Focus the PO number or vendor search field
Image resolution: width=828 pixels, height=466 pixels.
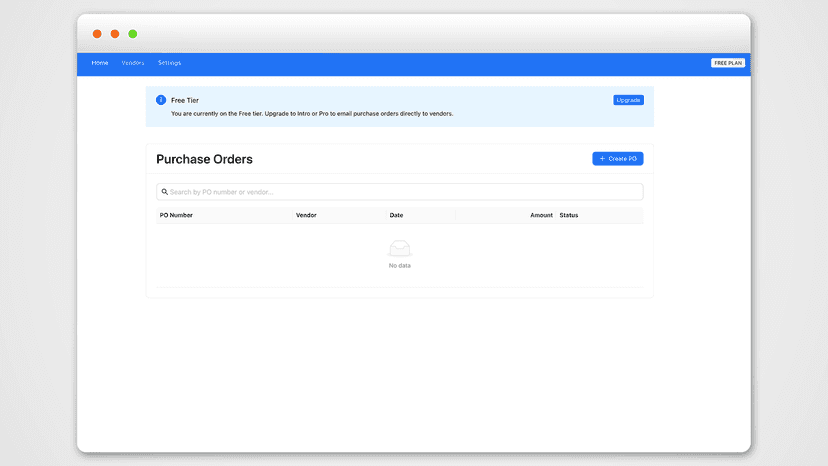(x=400, y=192)
